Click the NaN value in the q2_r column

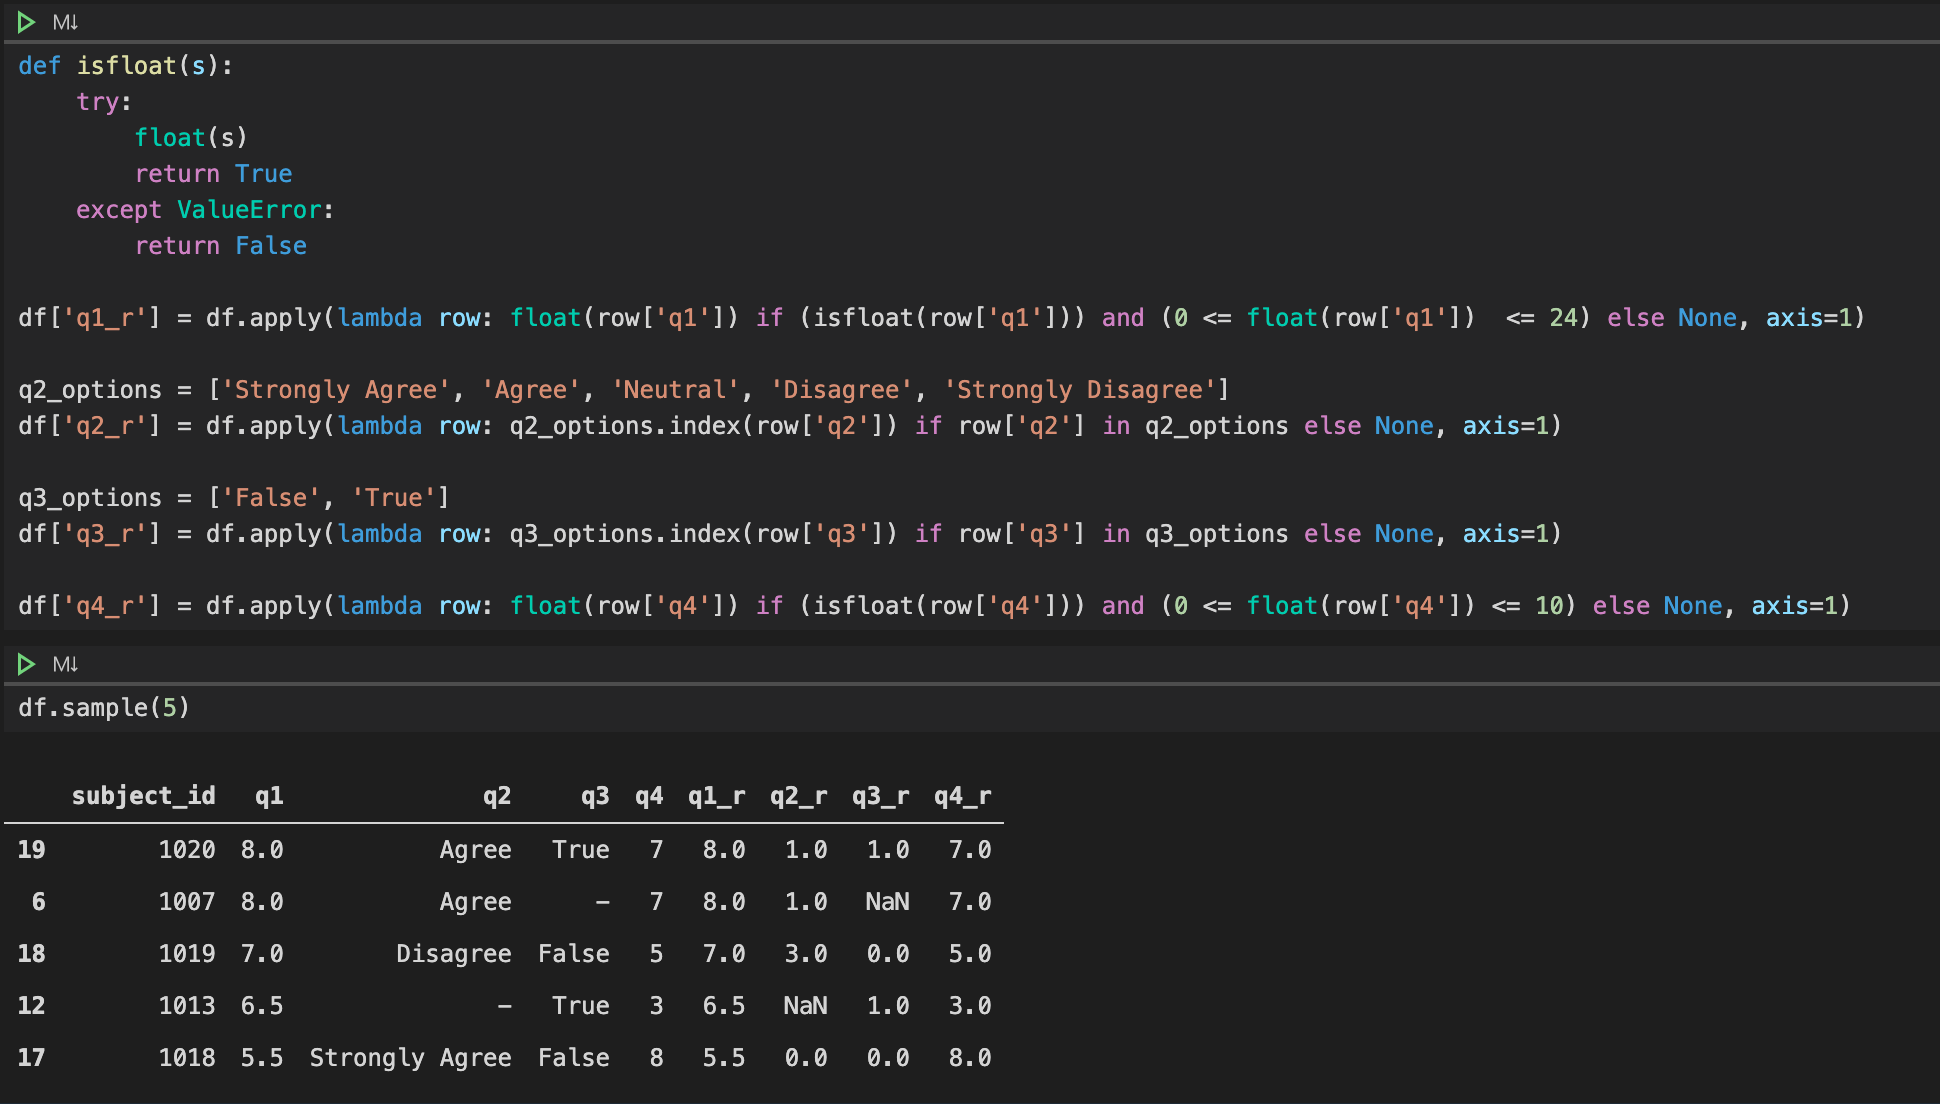point(805,1005)
